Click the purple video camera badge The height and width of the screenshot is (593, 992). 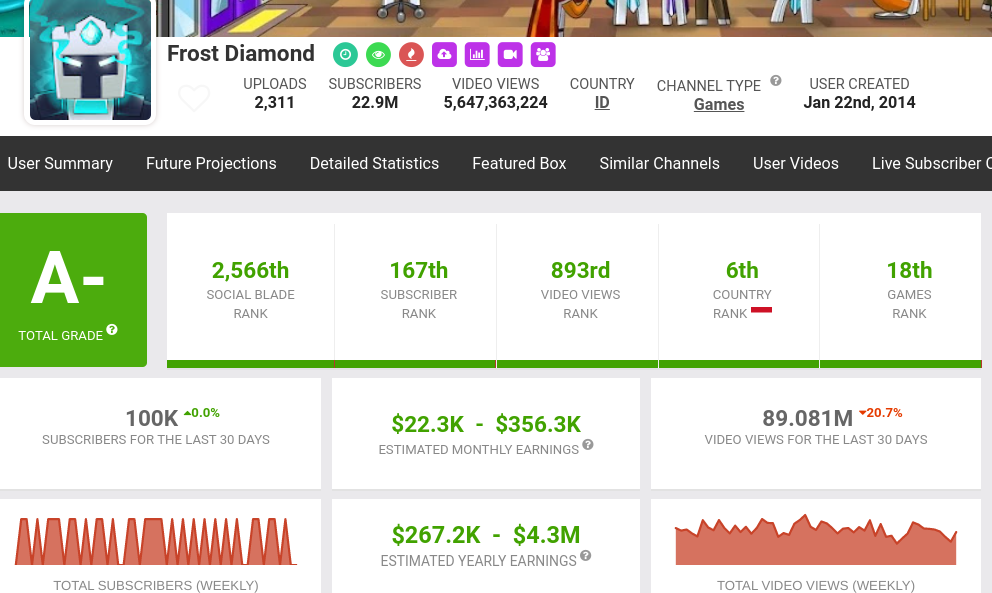(510, 54)
